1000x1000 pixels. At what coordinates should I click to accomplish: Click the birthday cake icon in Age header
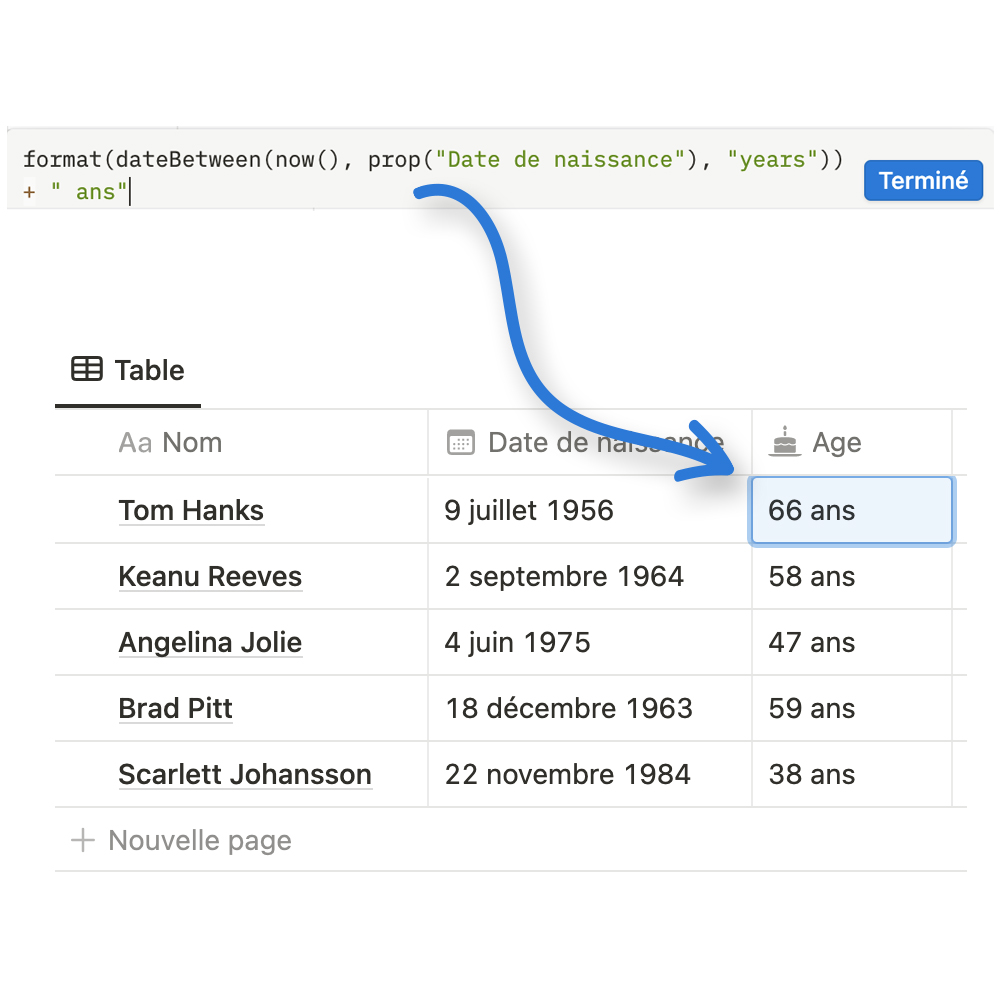coord(785,441)
